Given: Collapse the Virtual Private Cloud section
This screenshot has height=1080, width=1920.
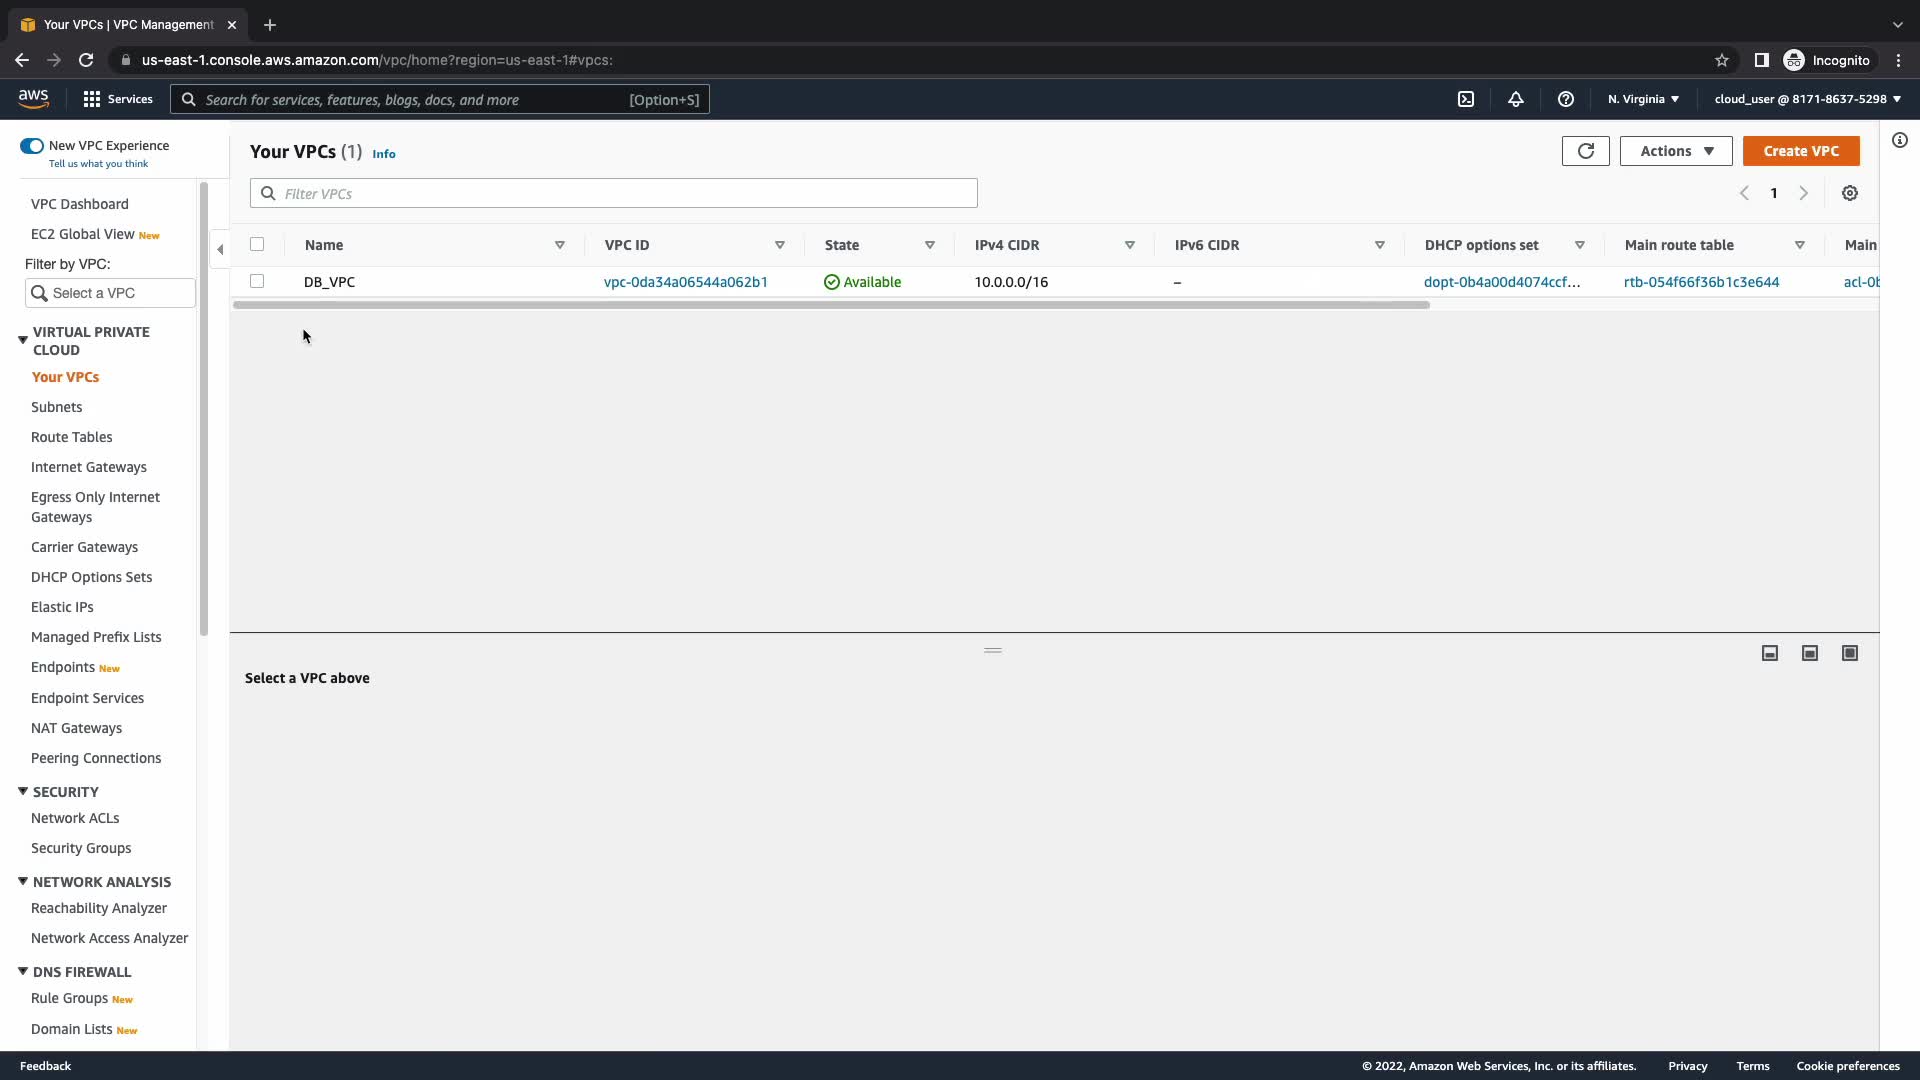Looking at the screenshot, I should pos(23,340).
